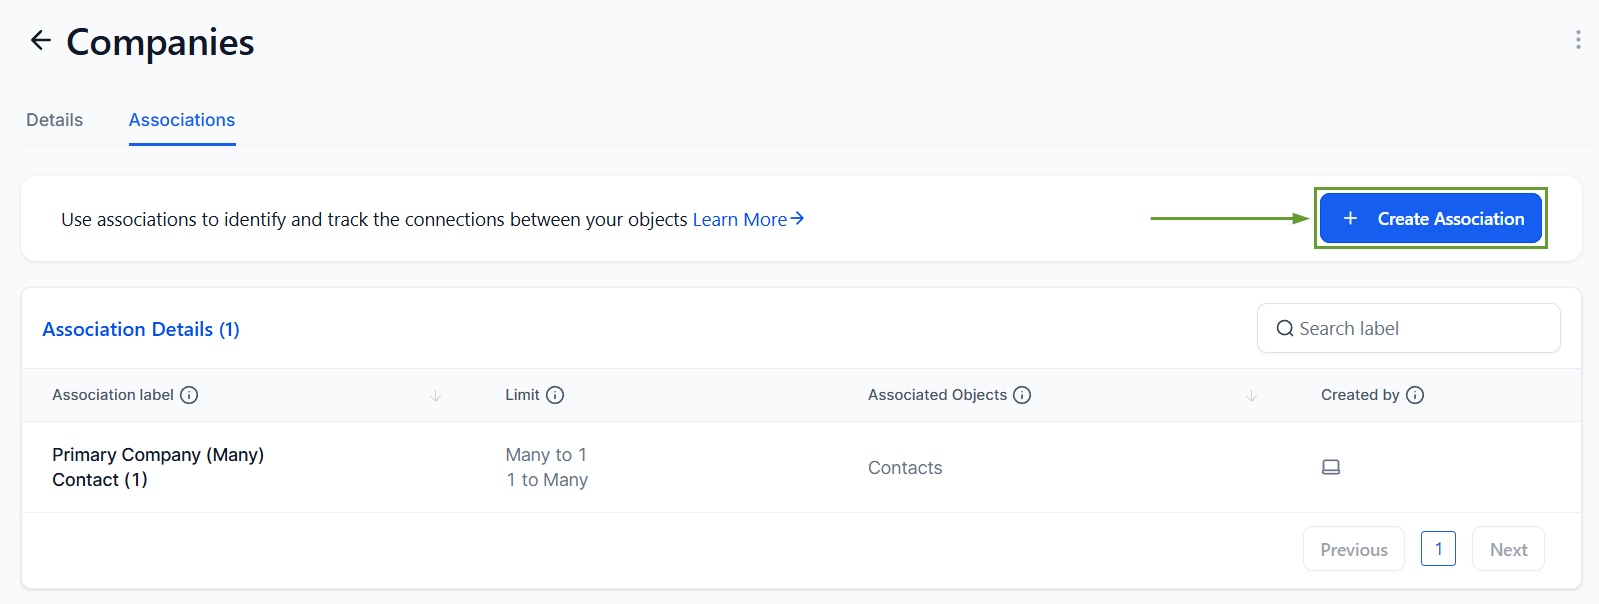Go to the Next page
Screen dimensions: 1599x604
click(x=1508, y=549)
